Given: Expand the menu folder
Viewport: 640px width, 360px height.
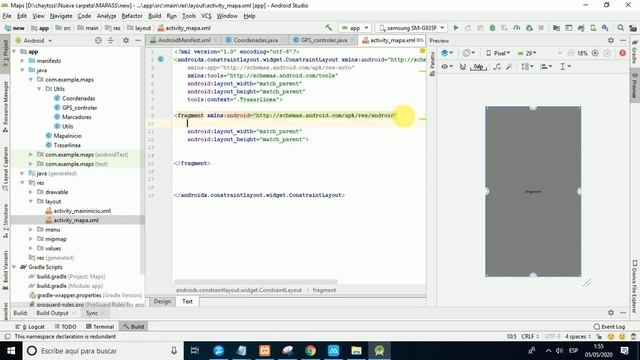Looking at the screenshot, I should point(31,229).
